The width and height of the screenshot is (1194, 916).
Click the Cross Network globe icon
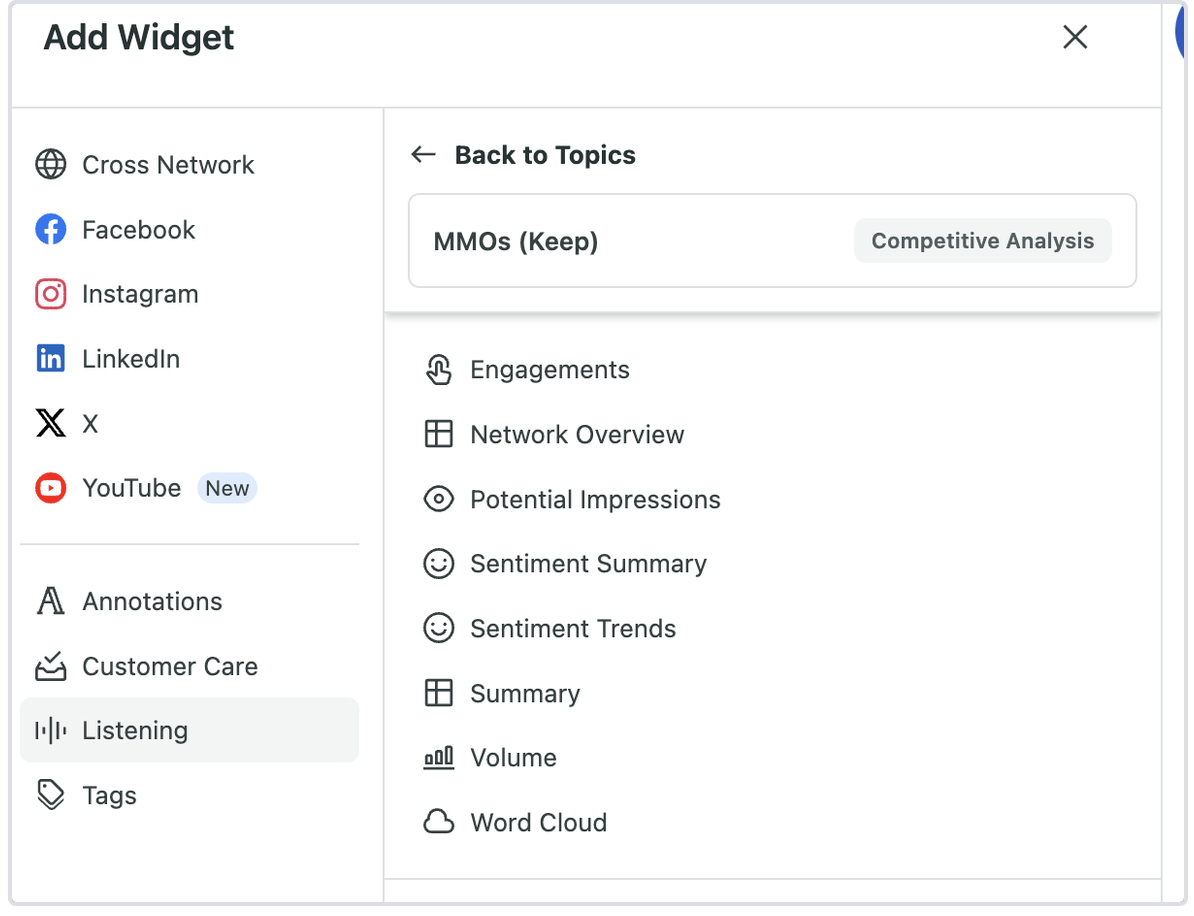click(51, 164)
